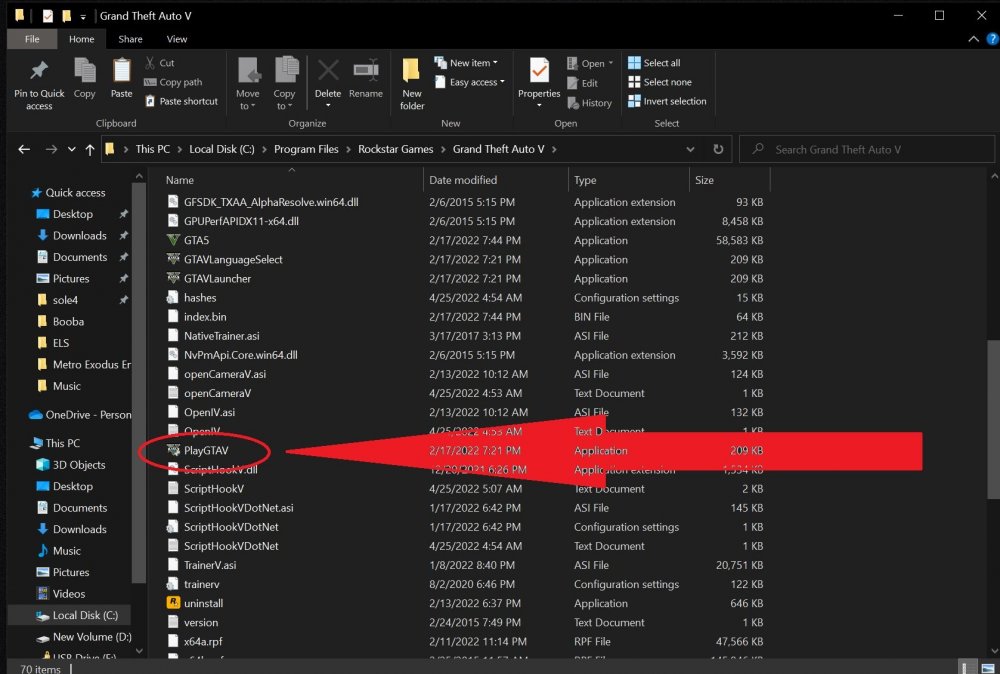Click the red X Delete icon
Viewport: 1000px width, 674px height.
(x=328, y=72)
